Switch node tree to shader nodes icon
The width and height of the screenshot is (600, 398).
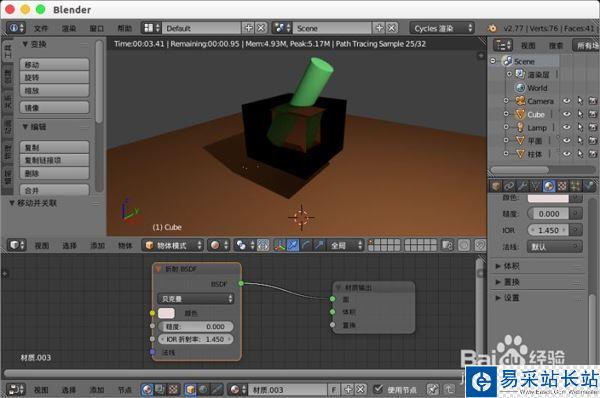pyautogui.click(x=147, y=390)
